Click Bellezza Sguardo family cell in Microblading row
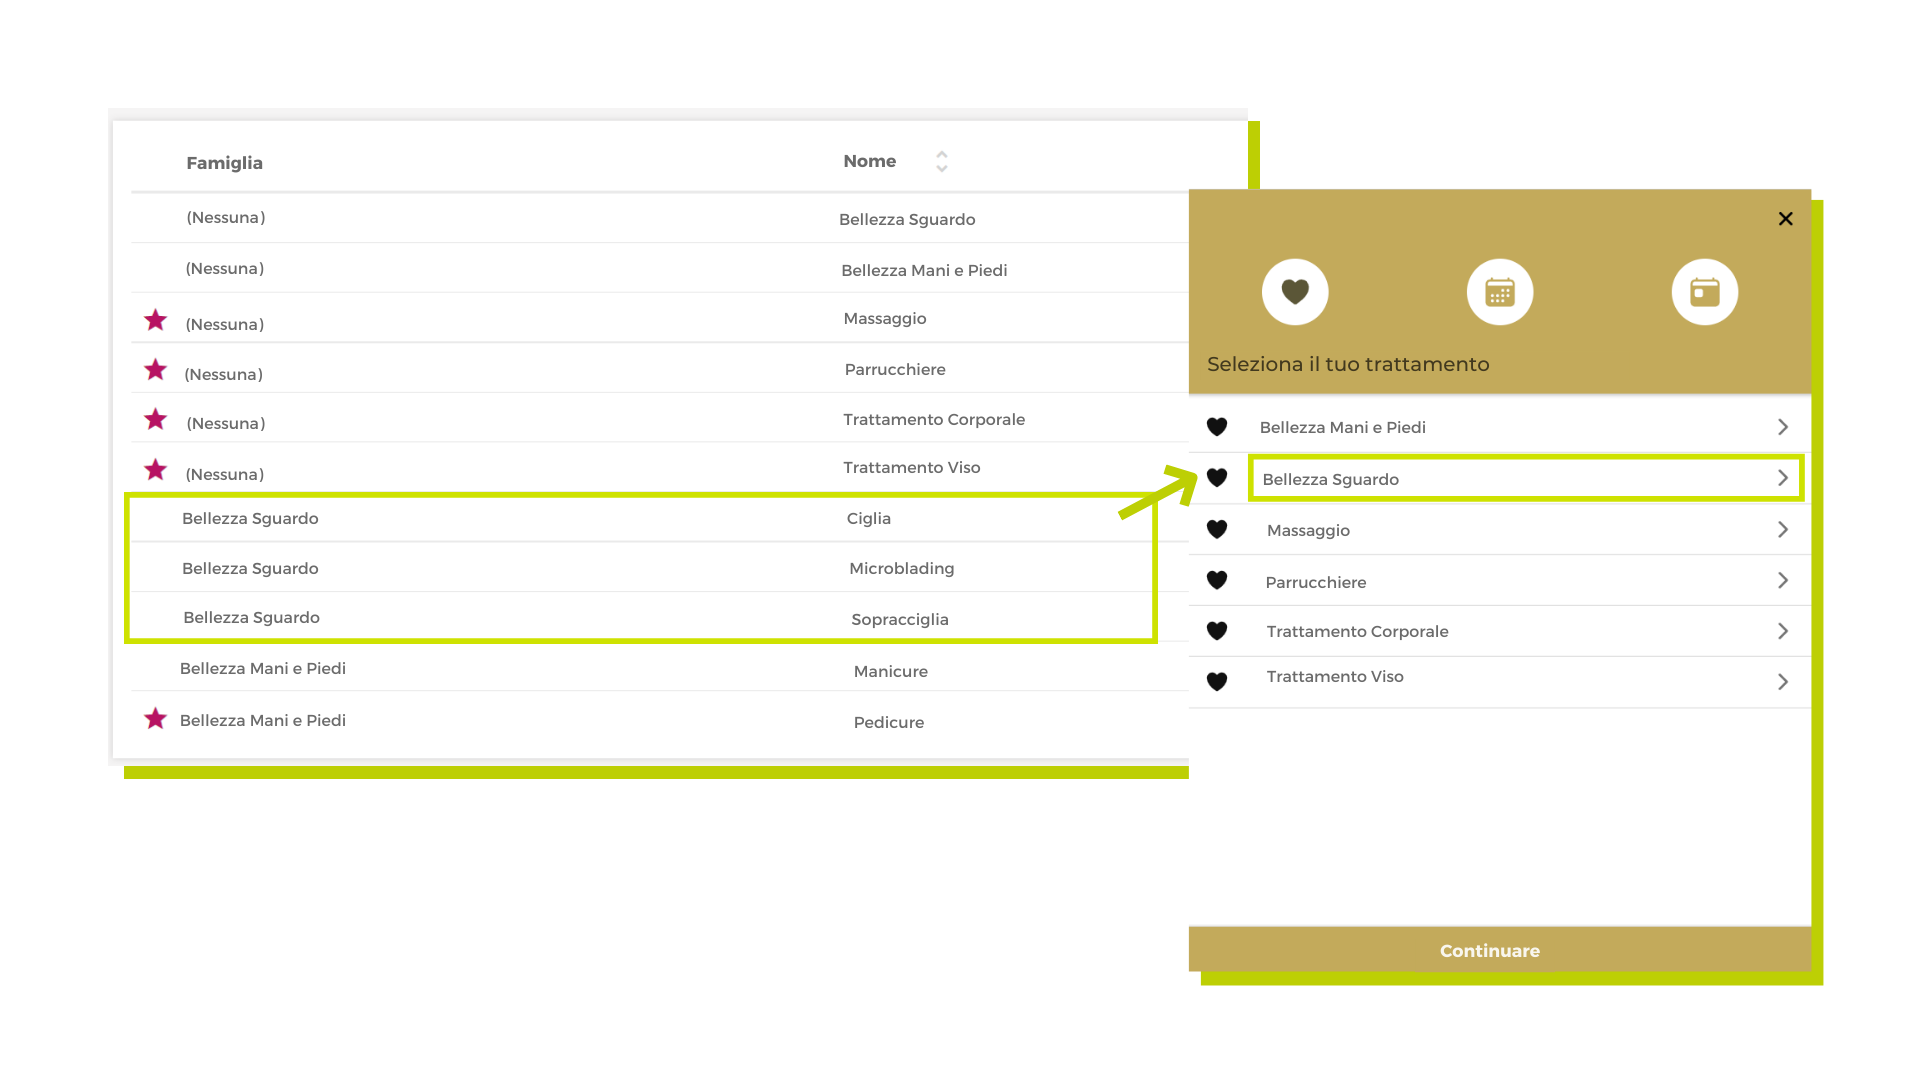 pos(250,568)
